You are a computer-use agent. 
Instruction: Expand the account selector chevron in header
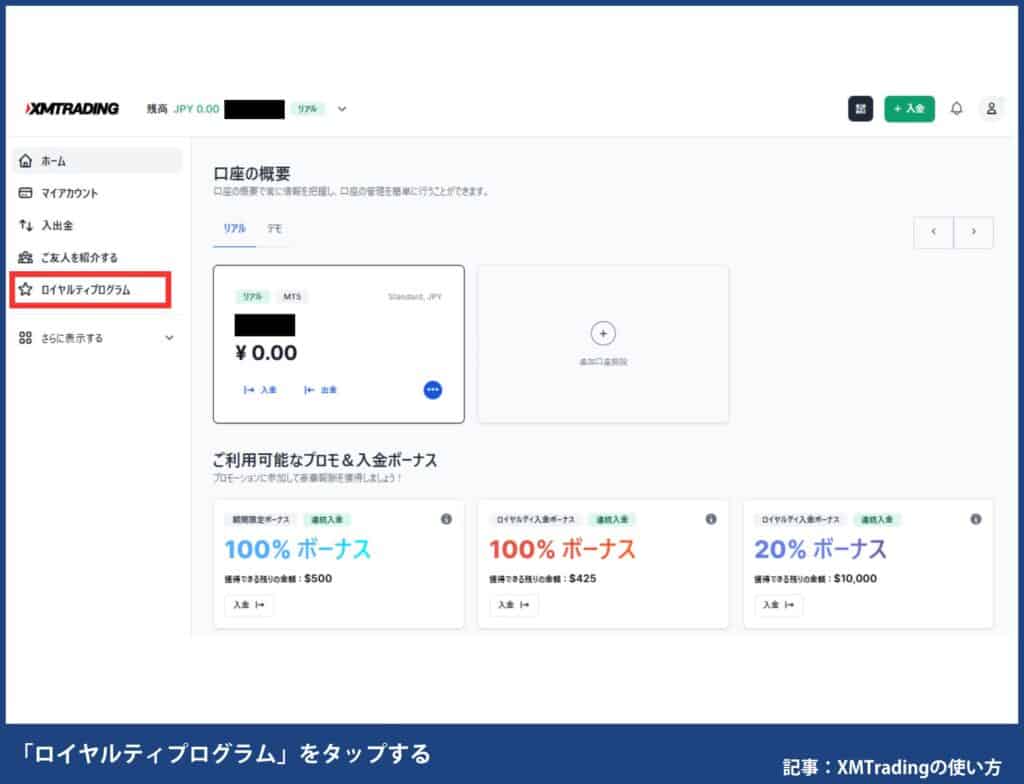(342, 109)
